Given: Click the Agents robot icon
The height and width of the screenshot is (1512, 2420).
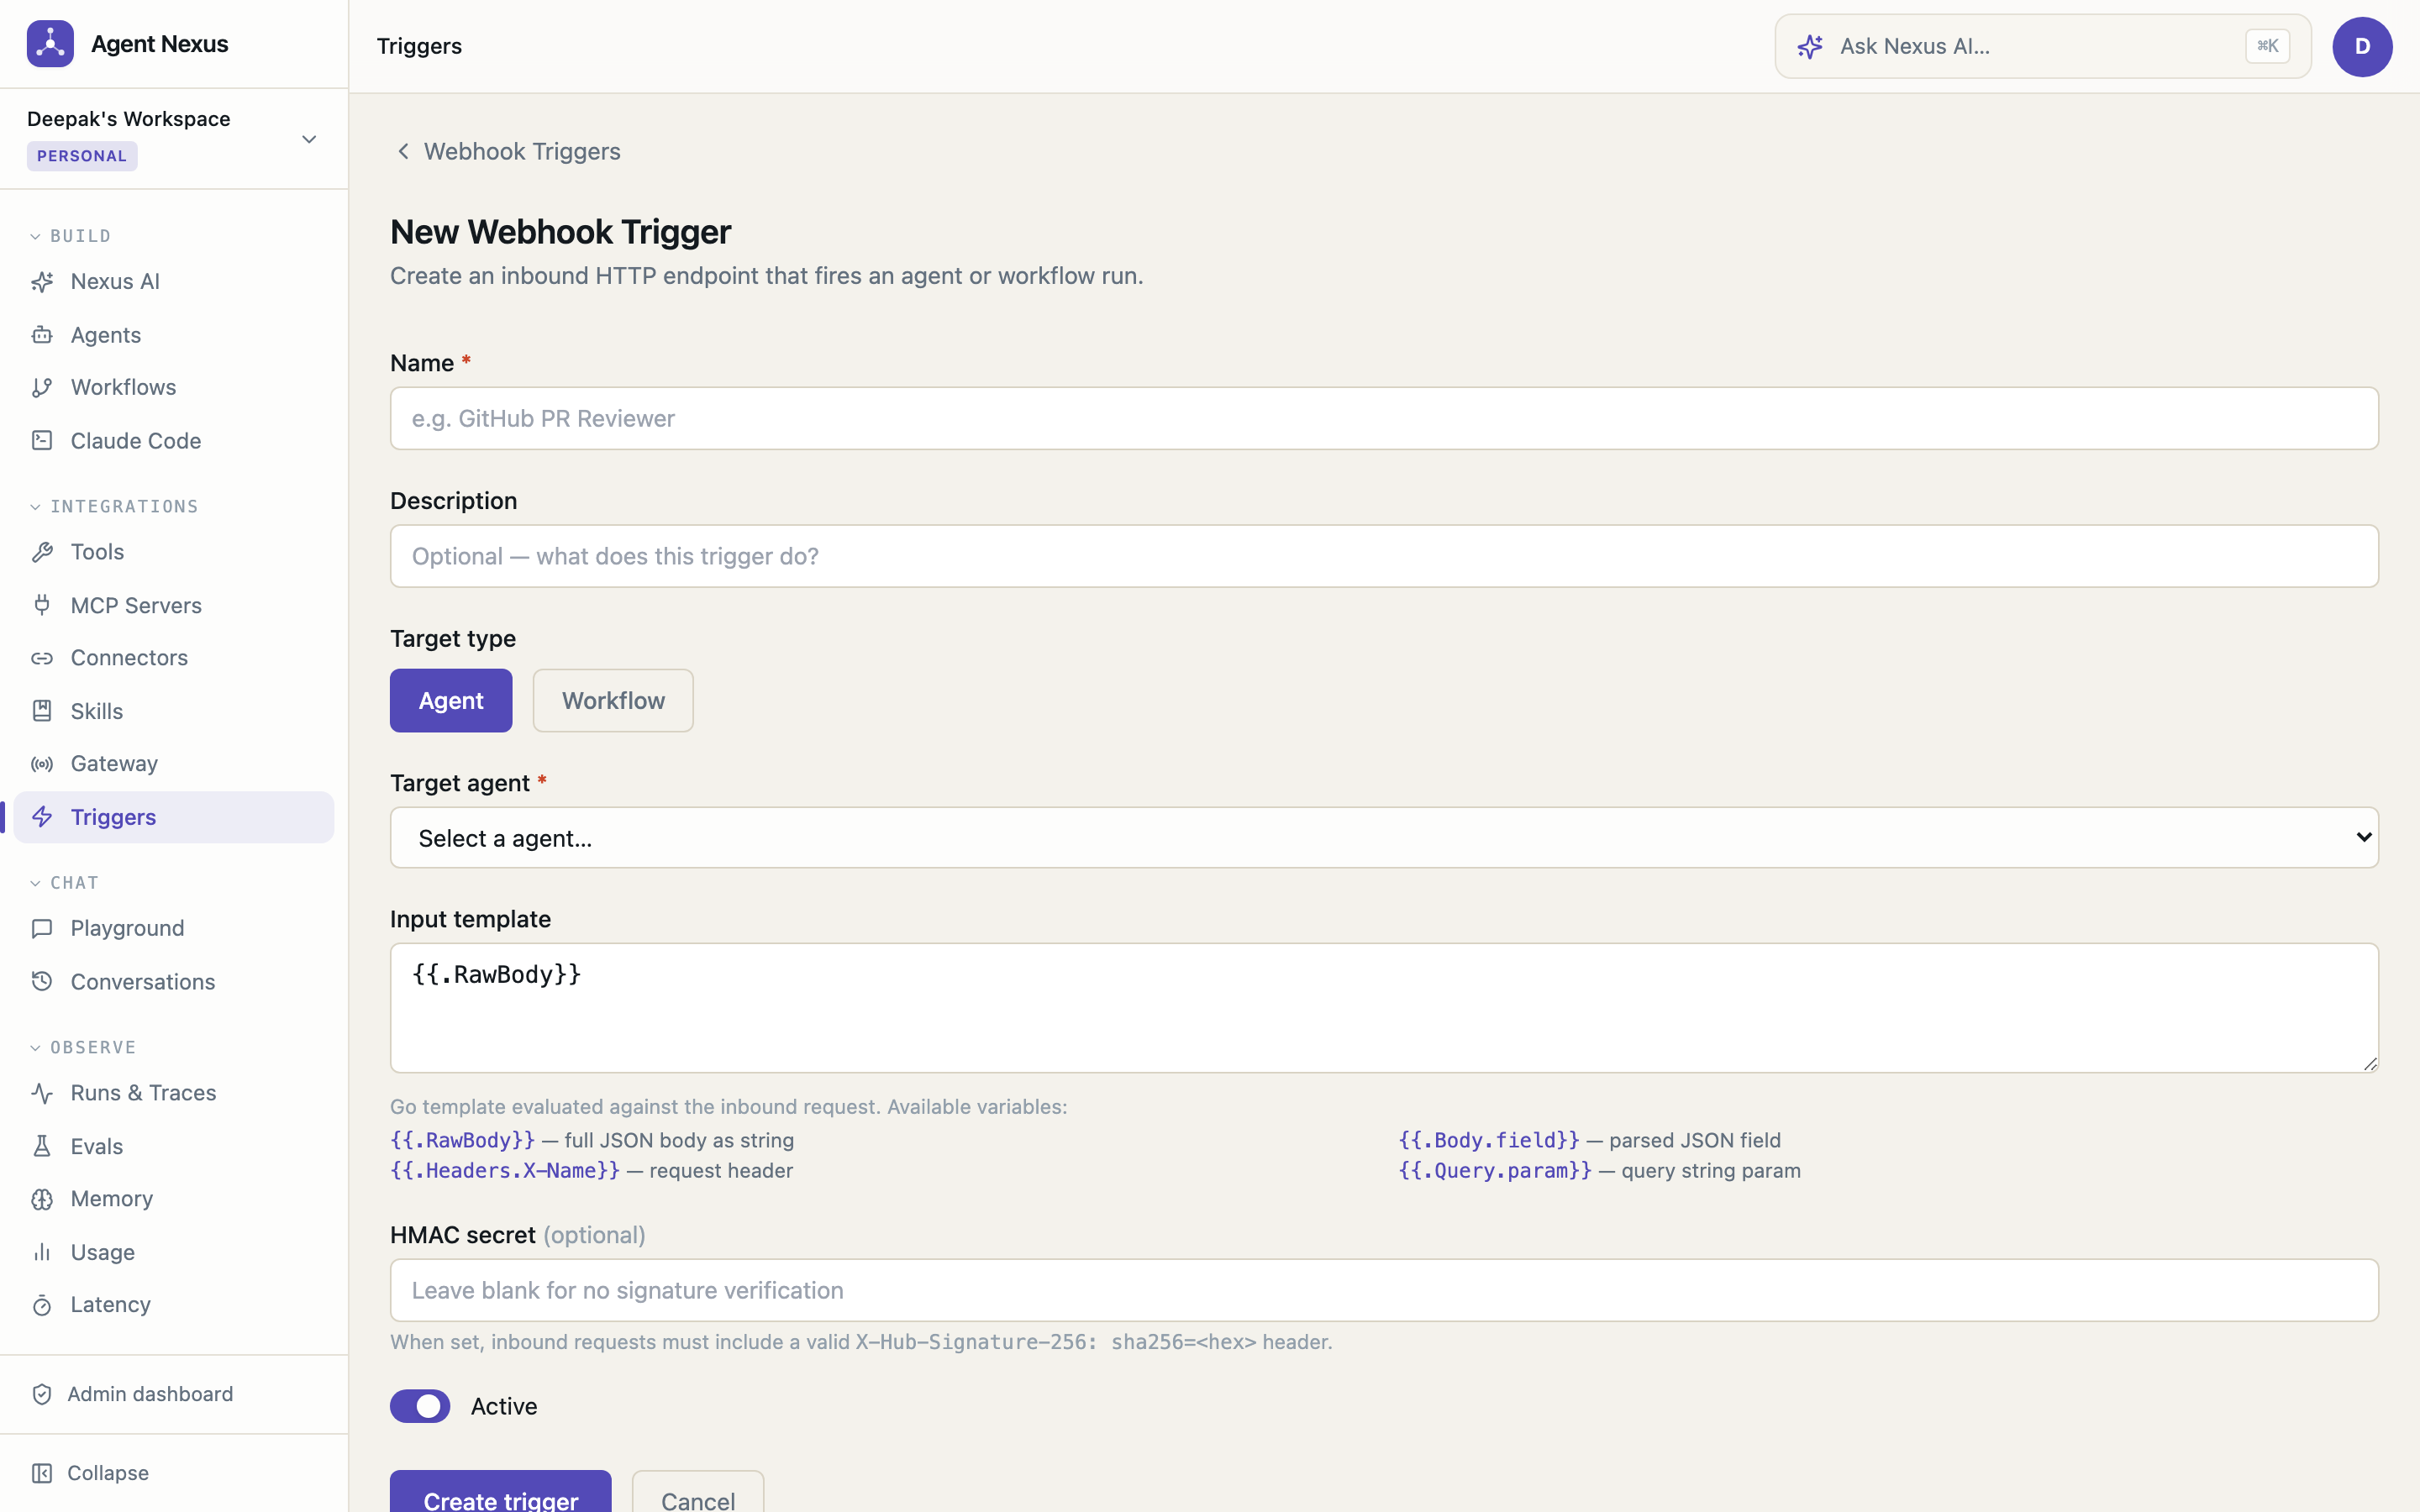Looking at the screenshot, I should 42,335.
